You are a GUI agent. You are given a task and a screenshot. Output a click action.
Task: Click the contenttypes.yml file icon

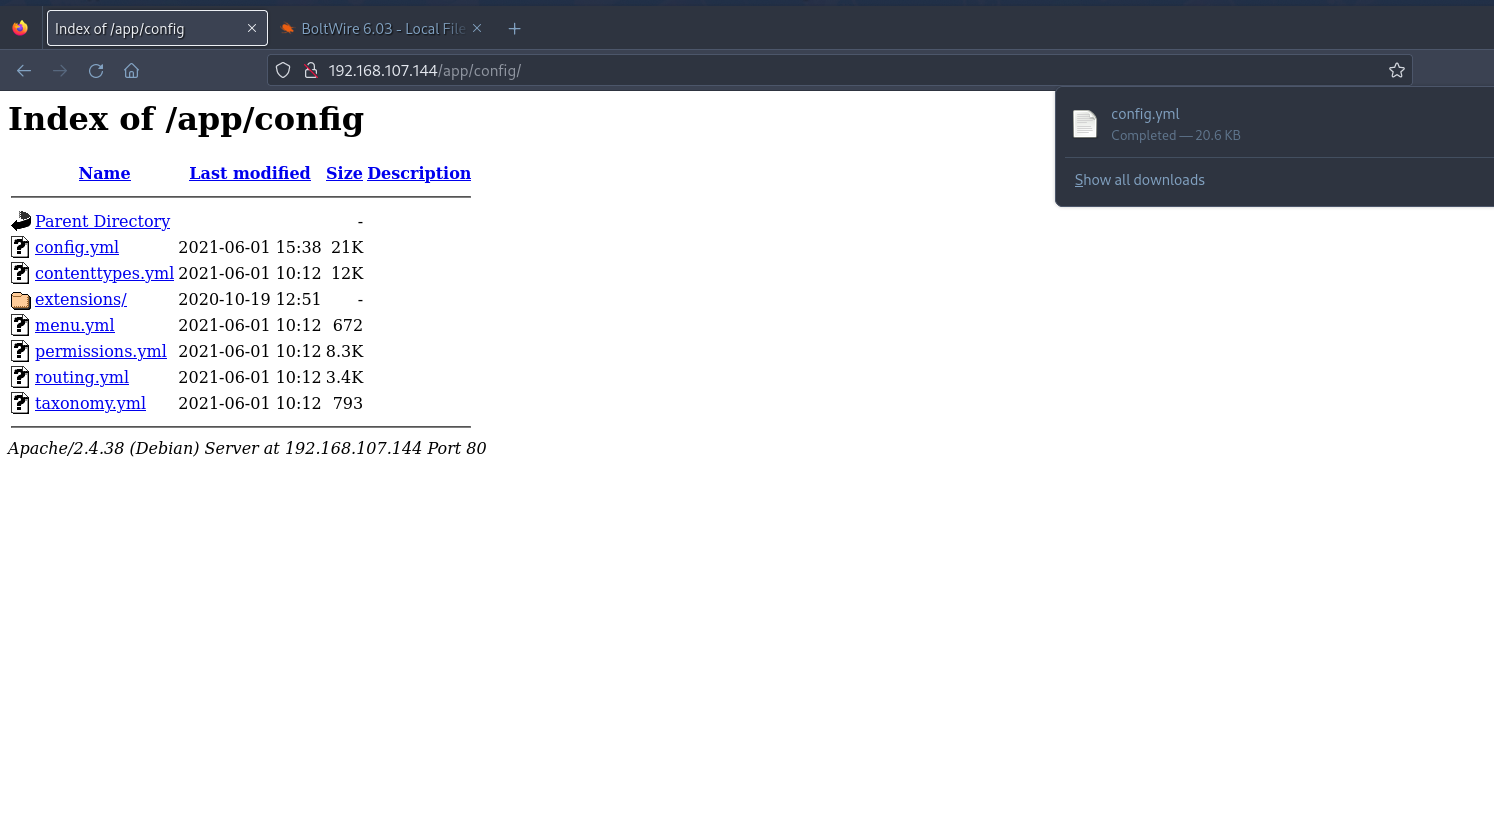click(x=21, y=273)
